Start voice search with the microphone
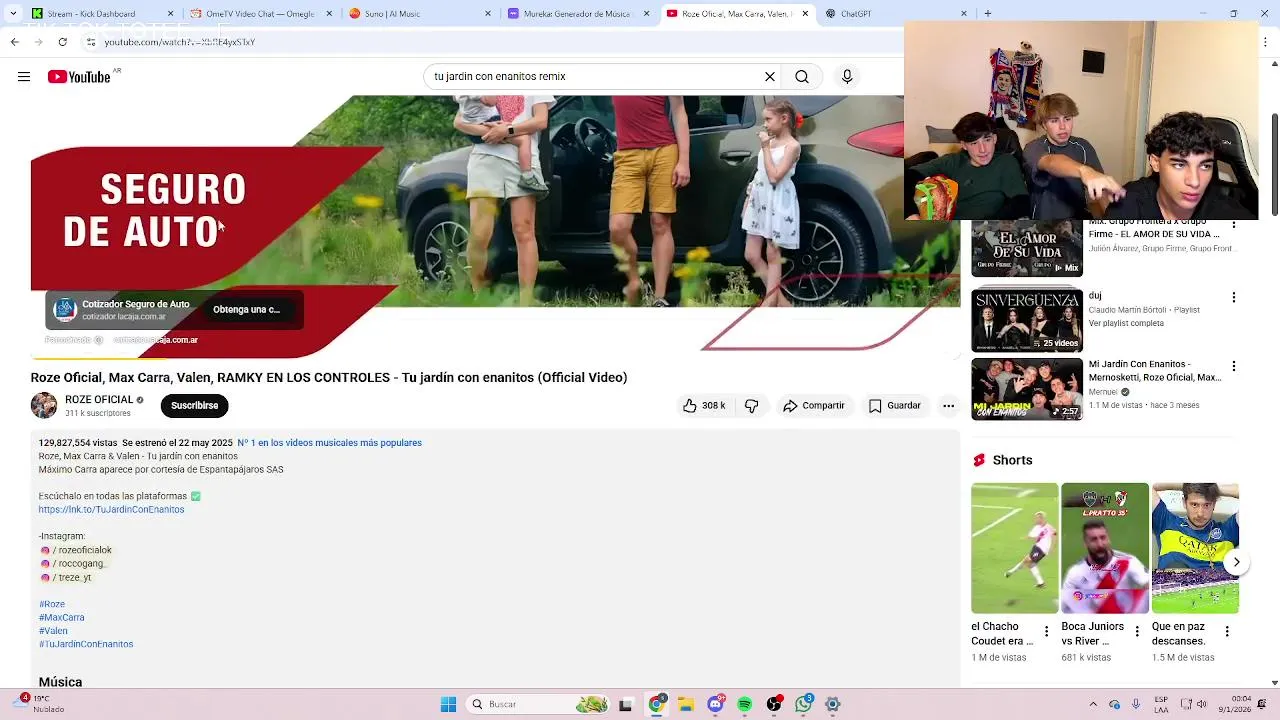The width and height of the screenshot is (1280, 720). click(x=847, y=77)
